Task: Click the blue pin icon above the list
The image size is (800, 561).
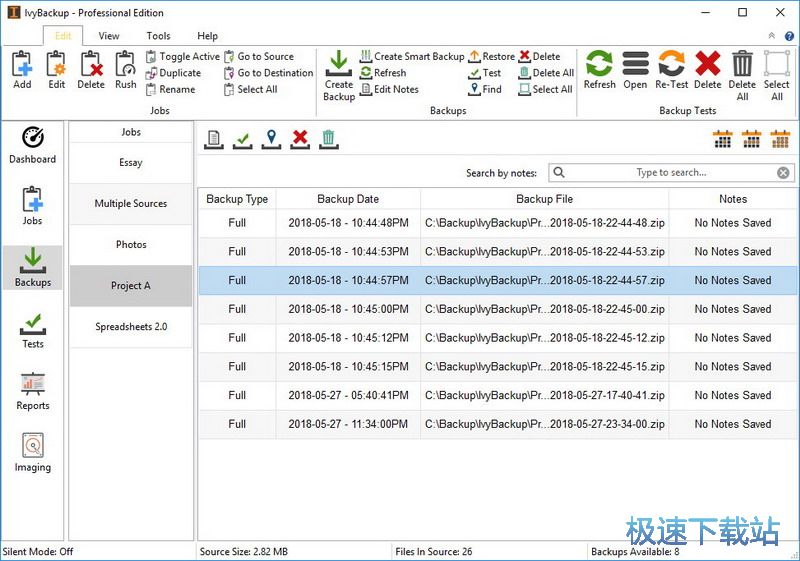Action: [x=271, y=139]
